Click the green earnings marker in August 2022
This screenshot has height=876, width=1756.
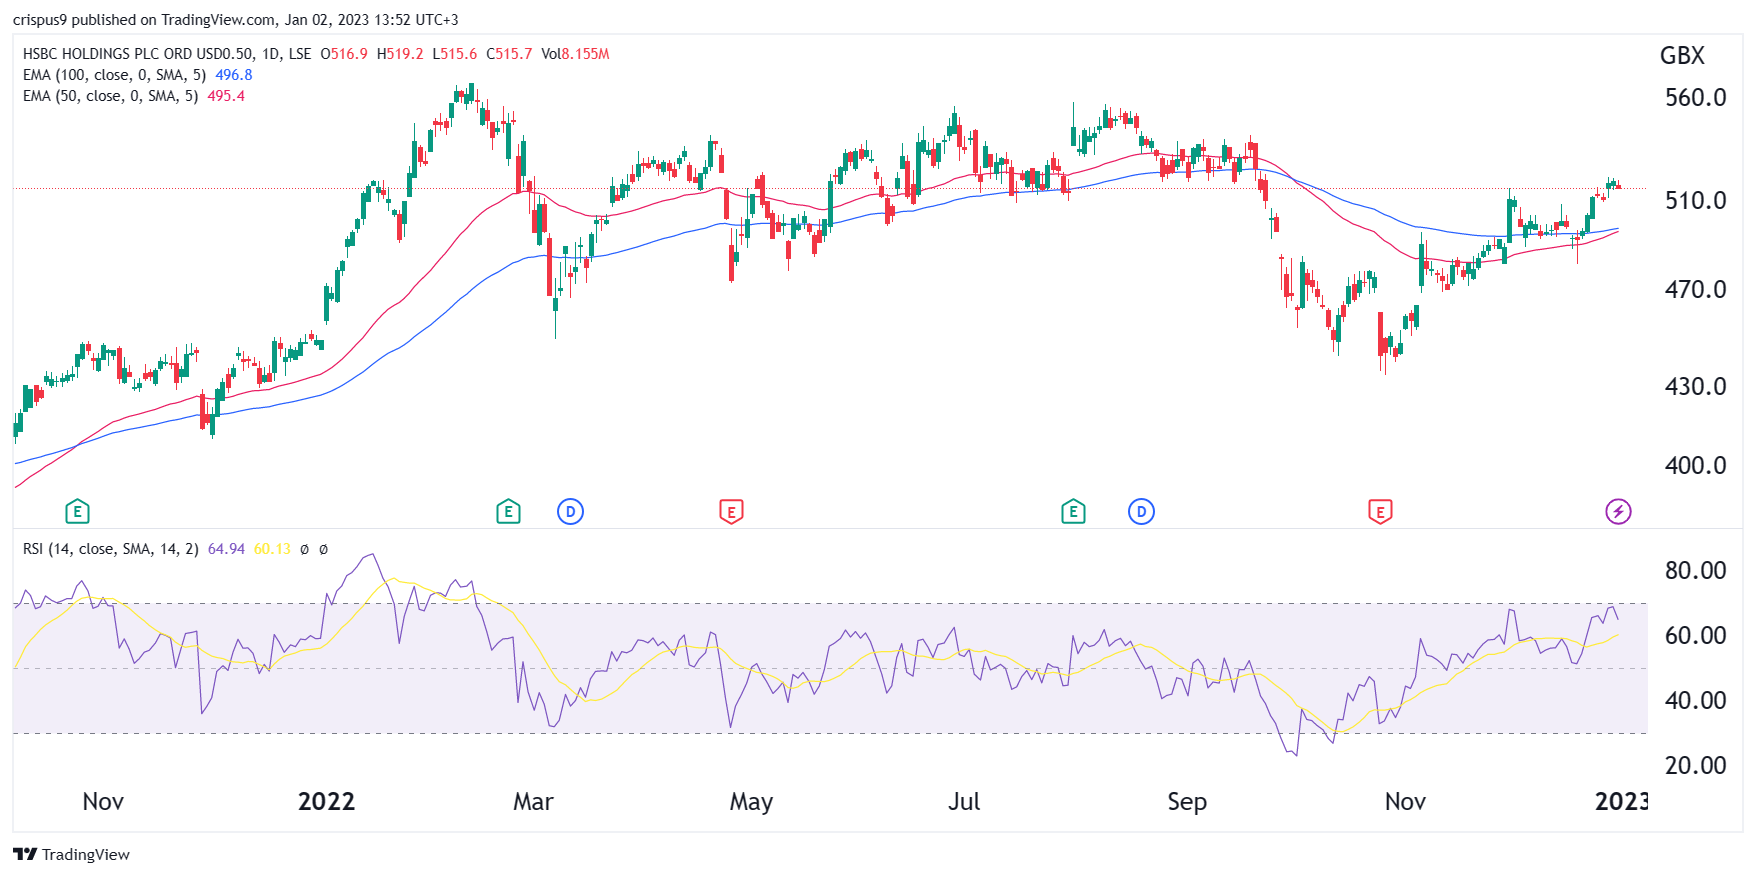[1073, 512]
